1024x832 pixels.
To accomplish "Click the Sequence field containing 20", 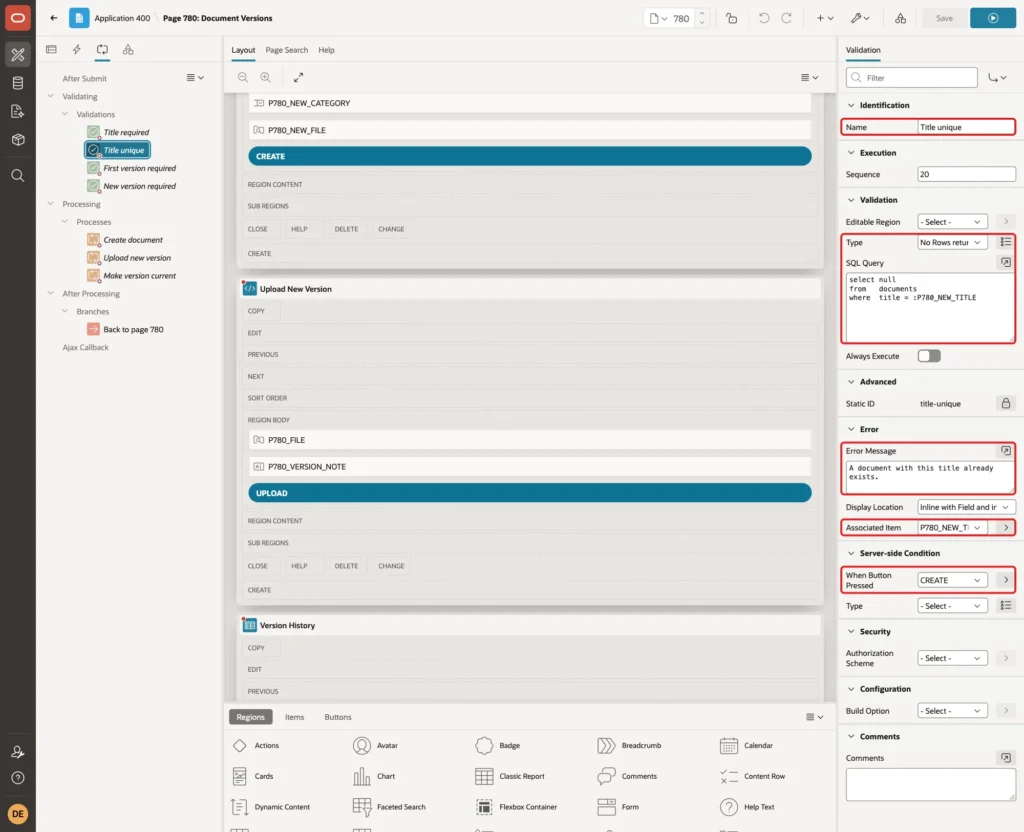I will point(966,174).
